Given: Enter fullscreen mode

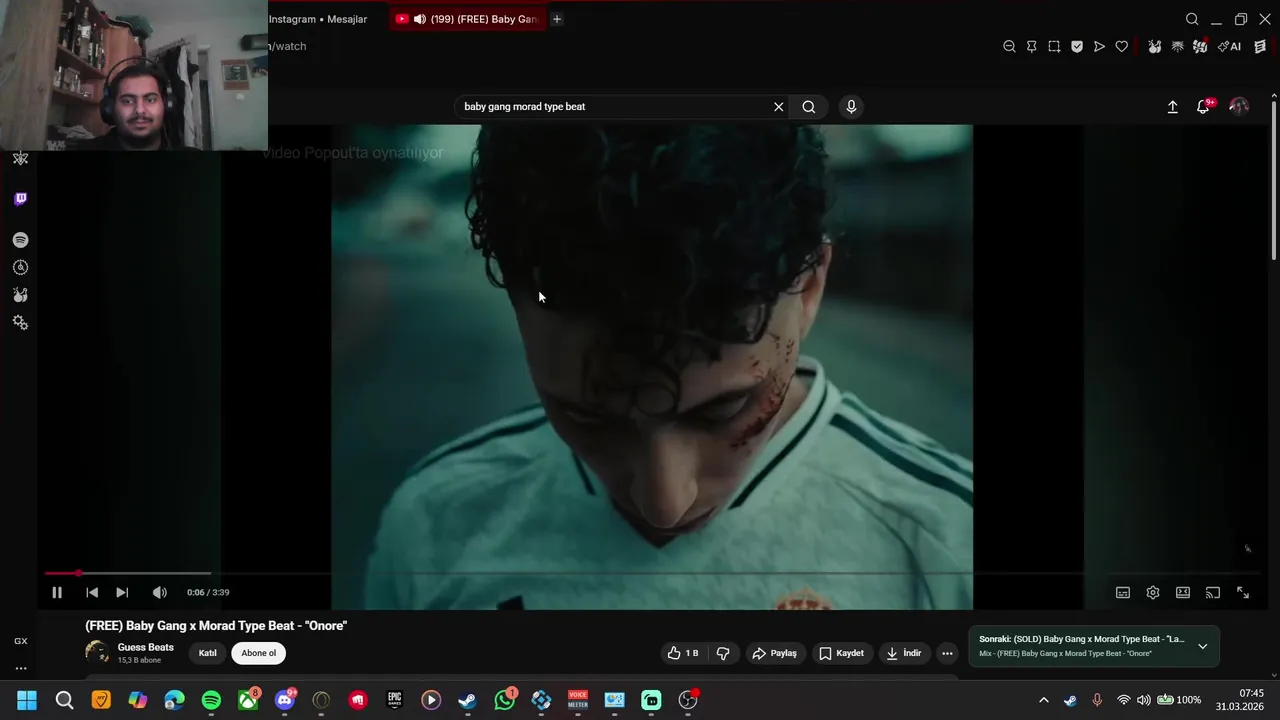Looking at the screenshot, I should [1243, 592].
